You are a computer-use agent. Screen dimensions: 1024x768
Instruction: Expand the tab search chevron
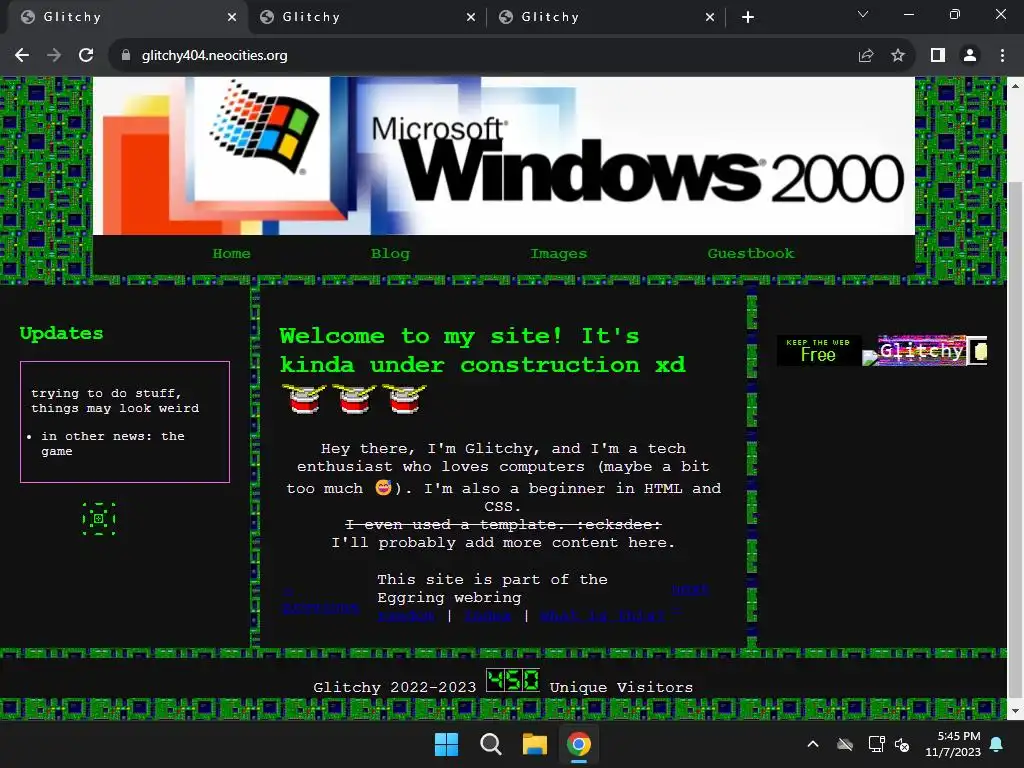tap(863, 14)
